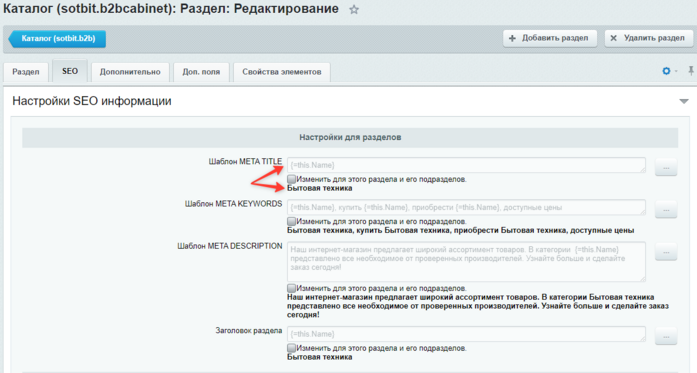Focus the Заголовок раздела field
The height and width of the screenshot is (373, 697).
point(466,334)
